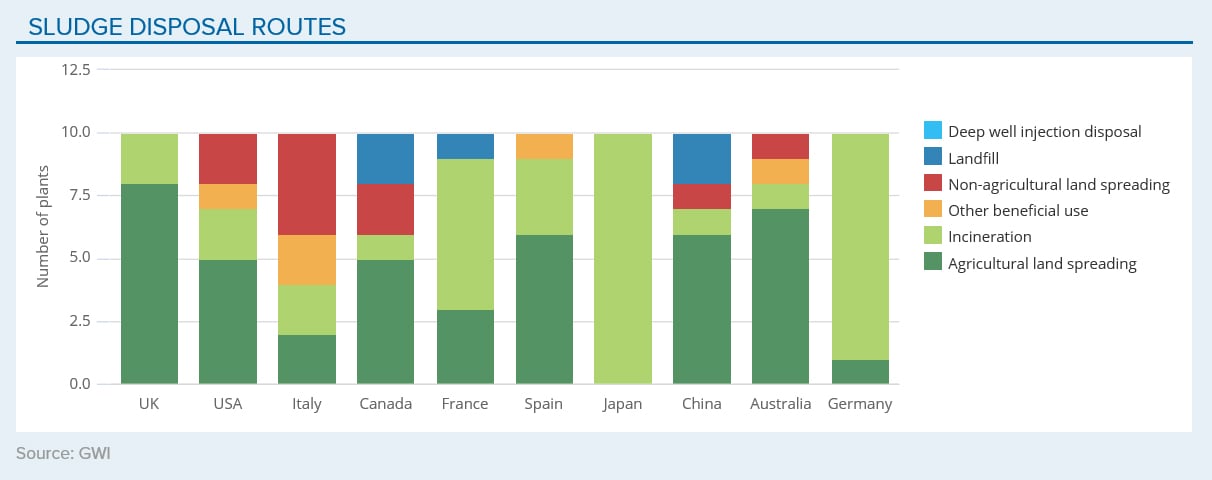Click the blue Landfill legend swatch
The height and width of the screenshot is (480, 1212).
[x=932, y=158]
